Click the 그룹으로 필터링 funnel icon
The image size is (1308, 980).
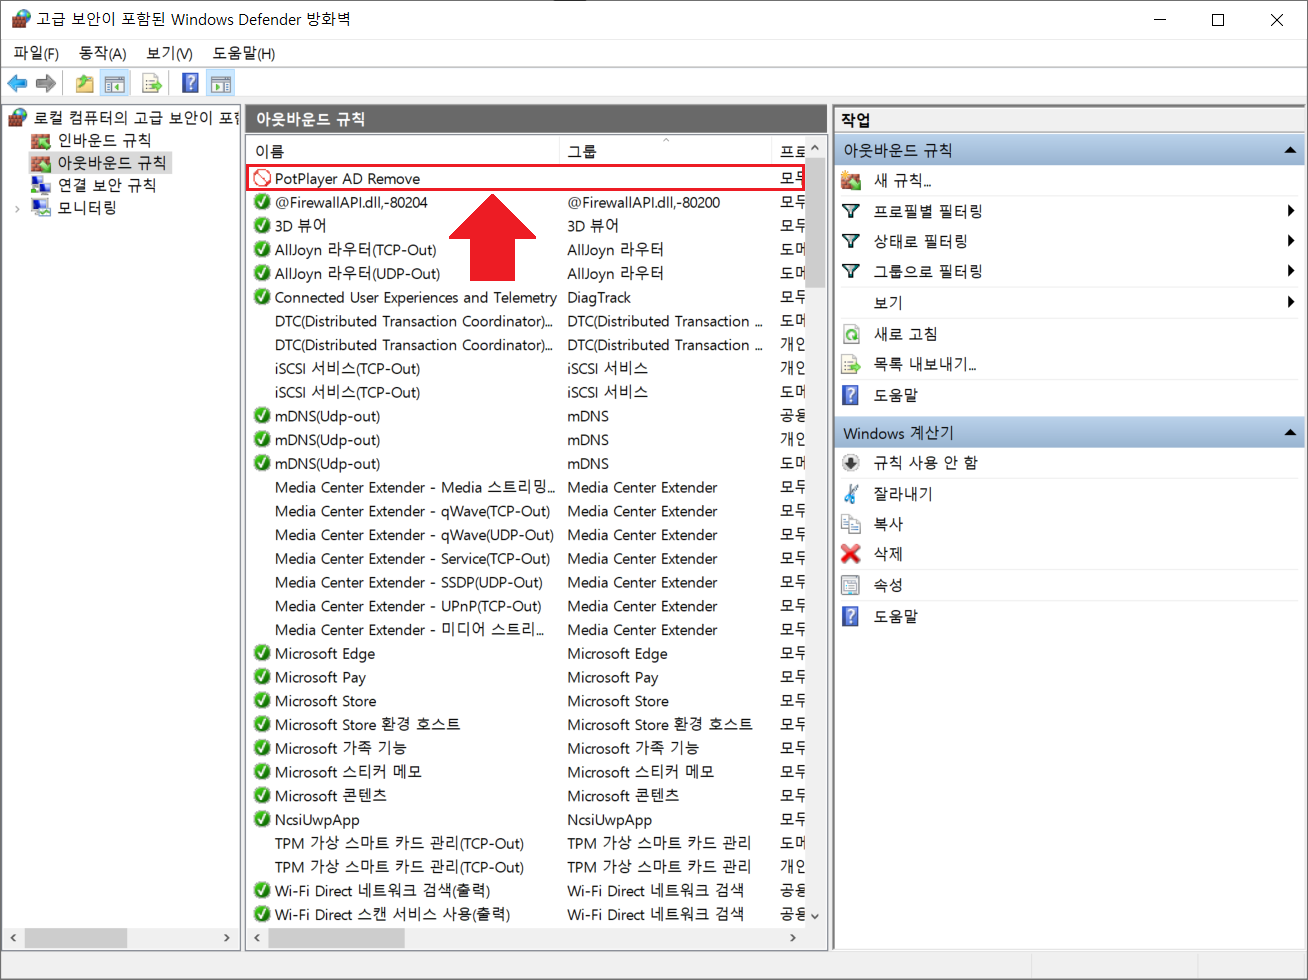coord(851,271)
